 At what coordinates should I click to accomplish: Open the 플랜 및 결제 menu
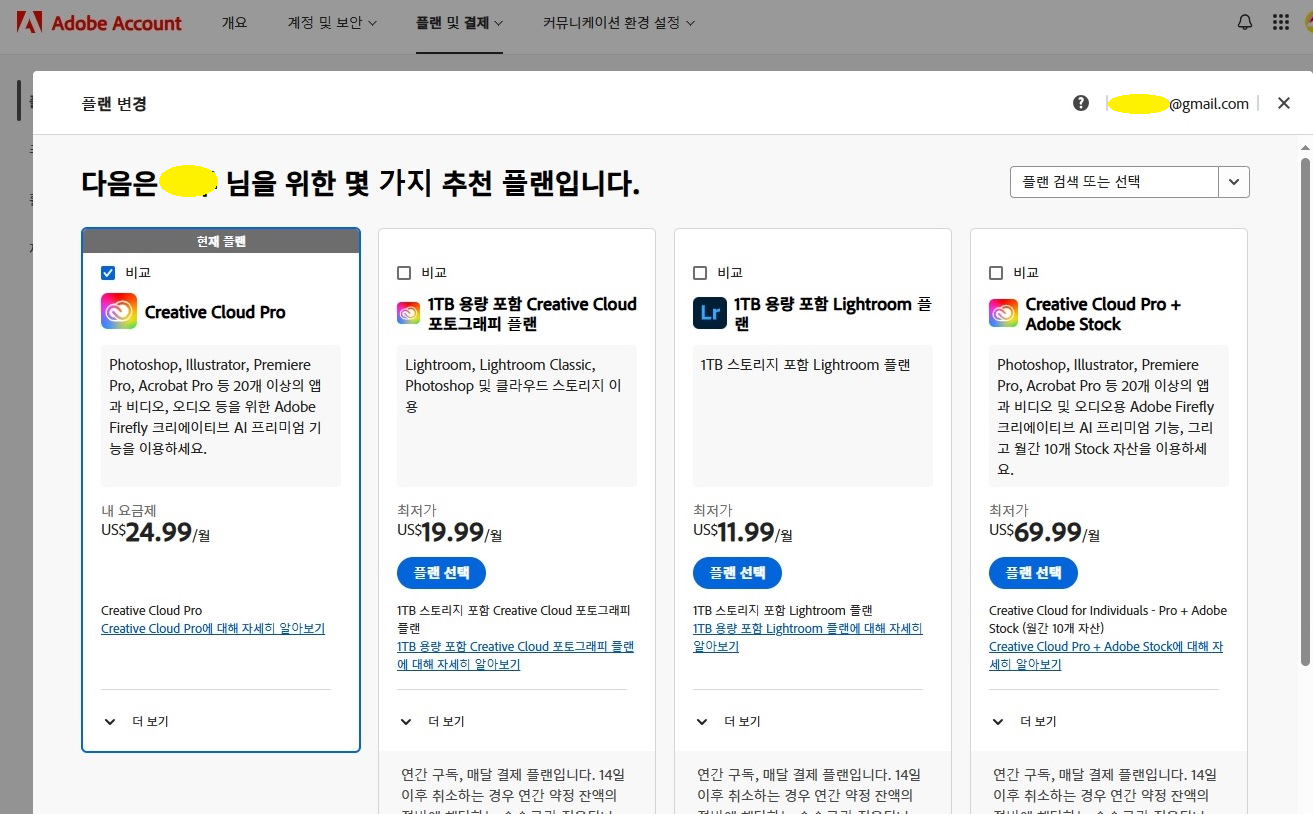[x=459, y=22]
